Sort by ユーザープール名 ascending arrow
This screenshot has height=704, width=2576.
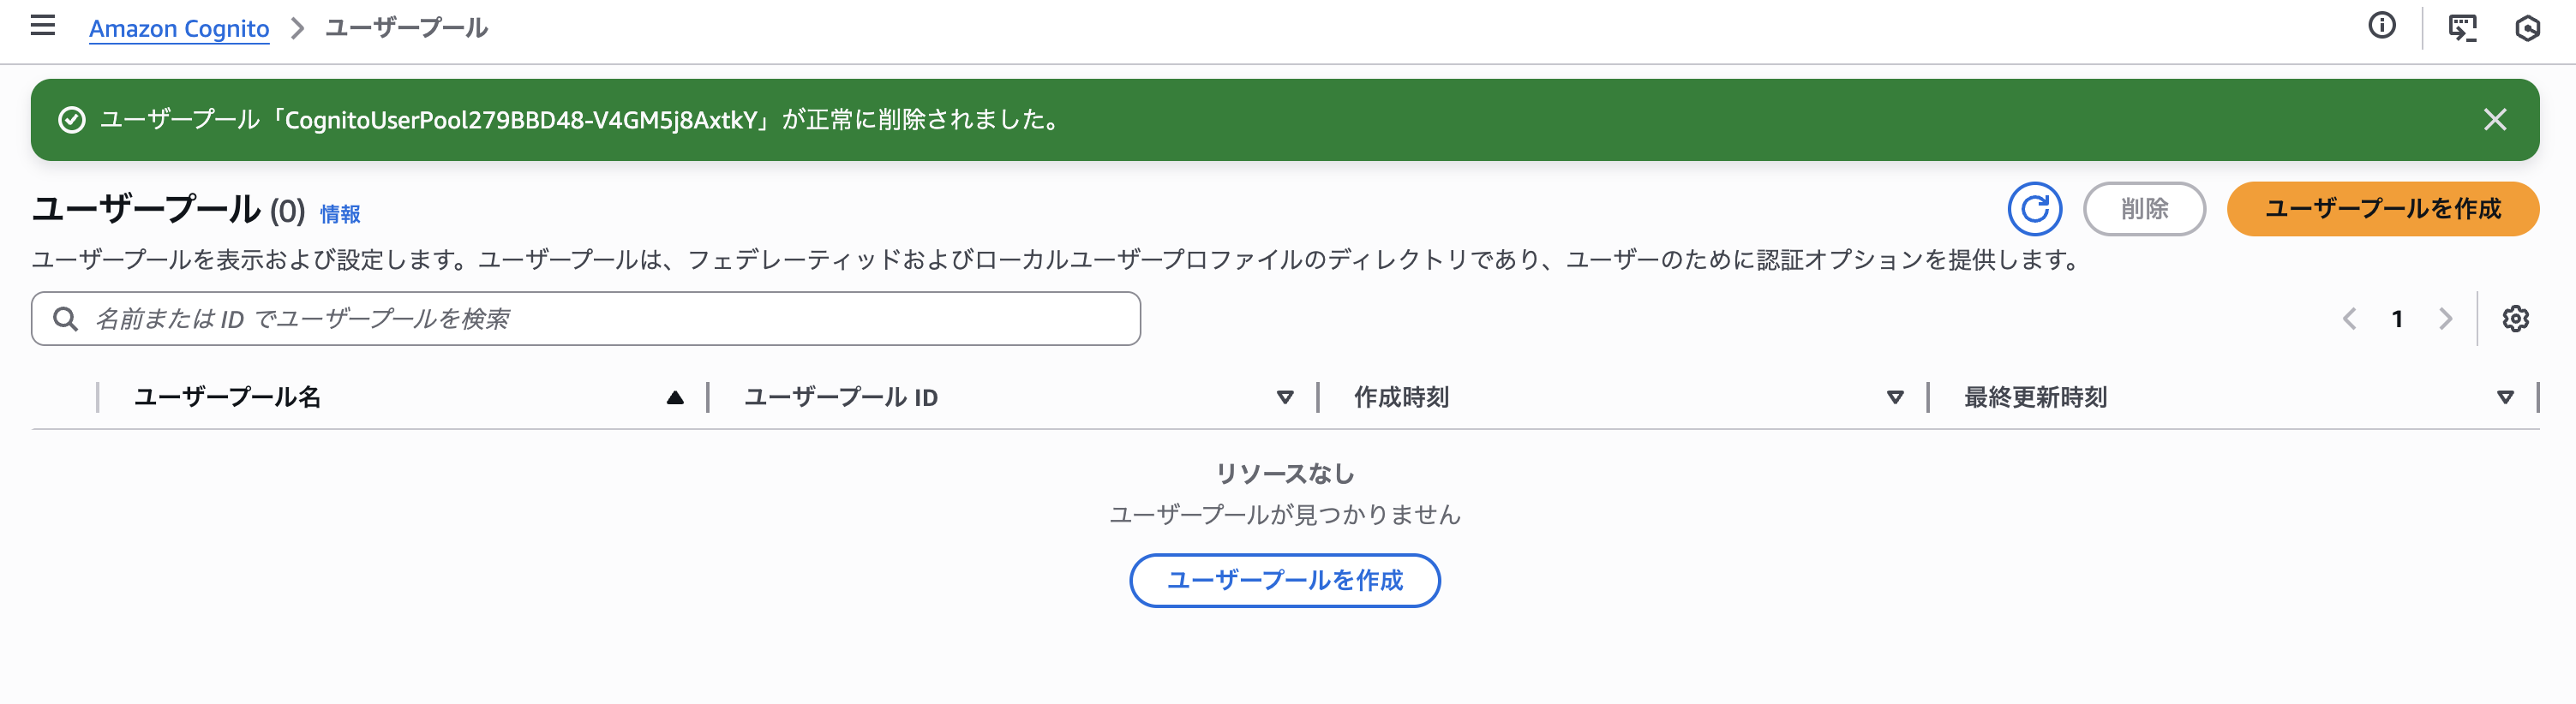click(675, 398)
